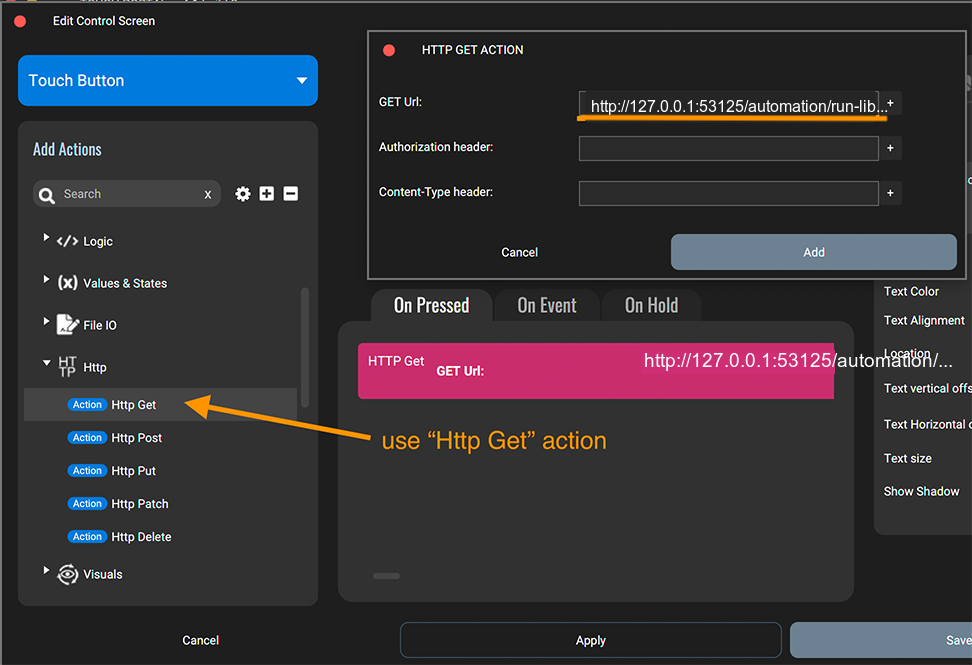Expand the Logic category
Screen dimensions: 972x665
click(46, 237)
